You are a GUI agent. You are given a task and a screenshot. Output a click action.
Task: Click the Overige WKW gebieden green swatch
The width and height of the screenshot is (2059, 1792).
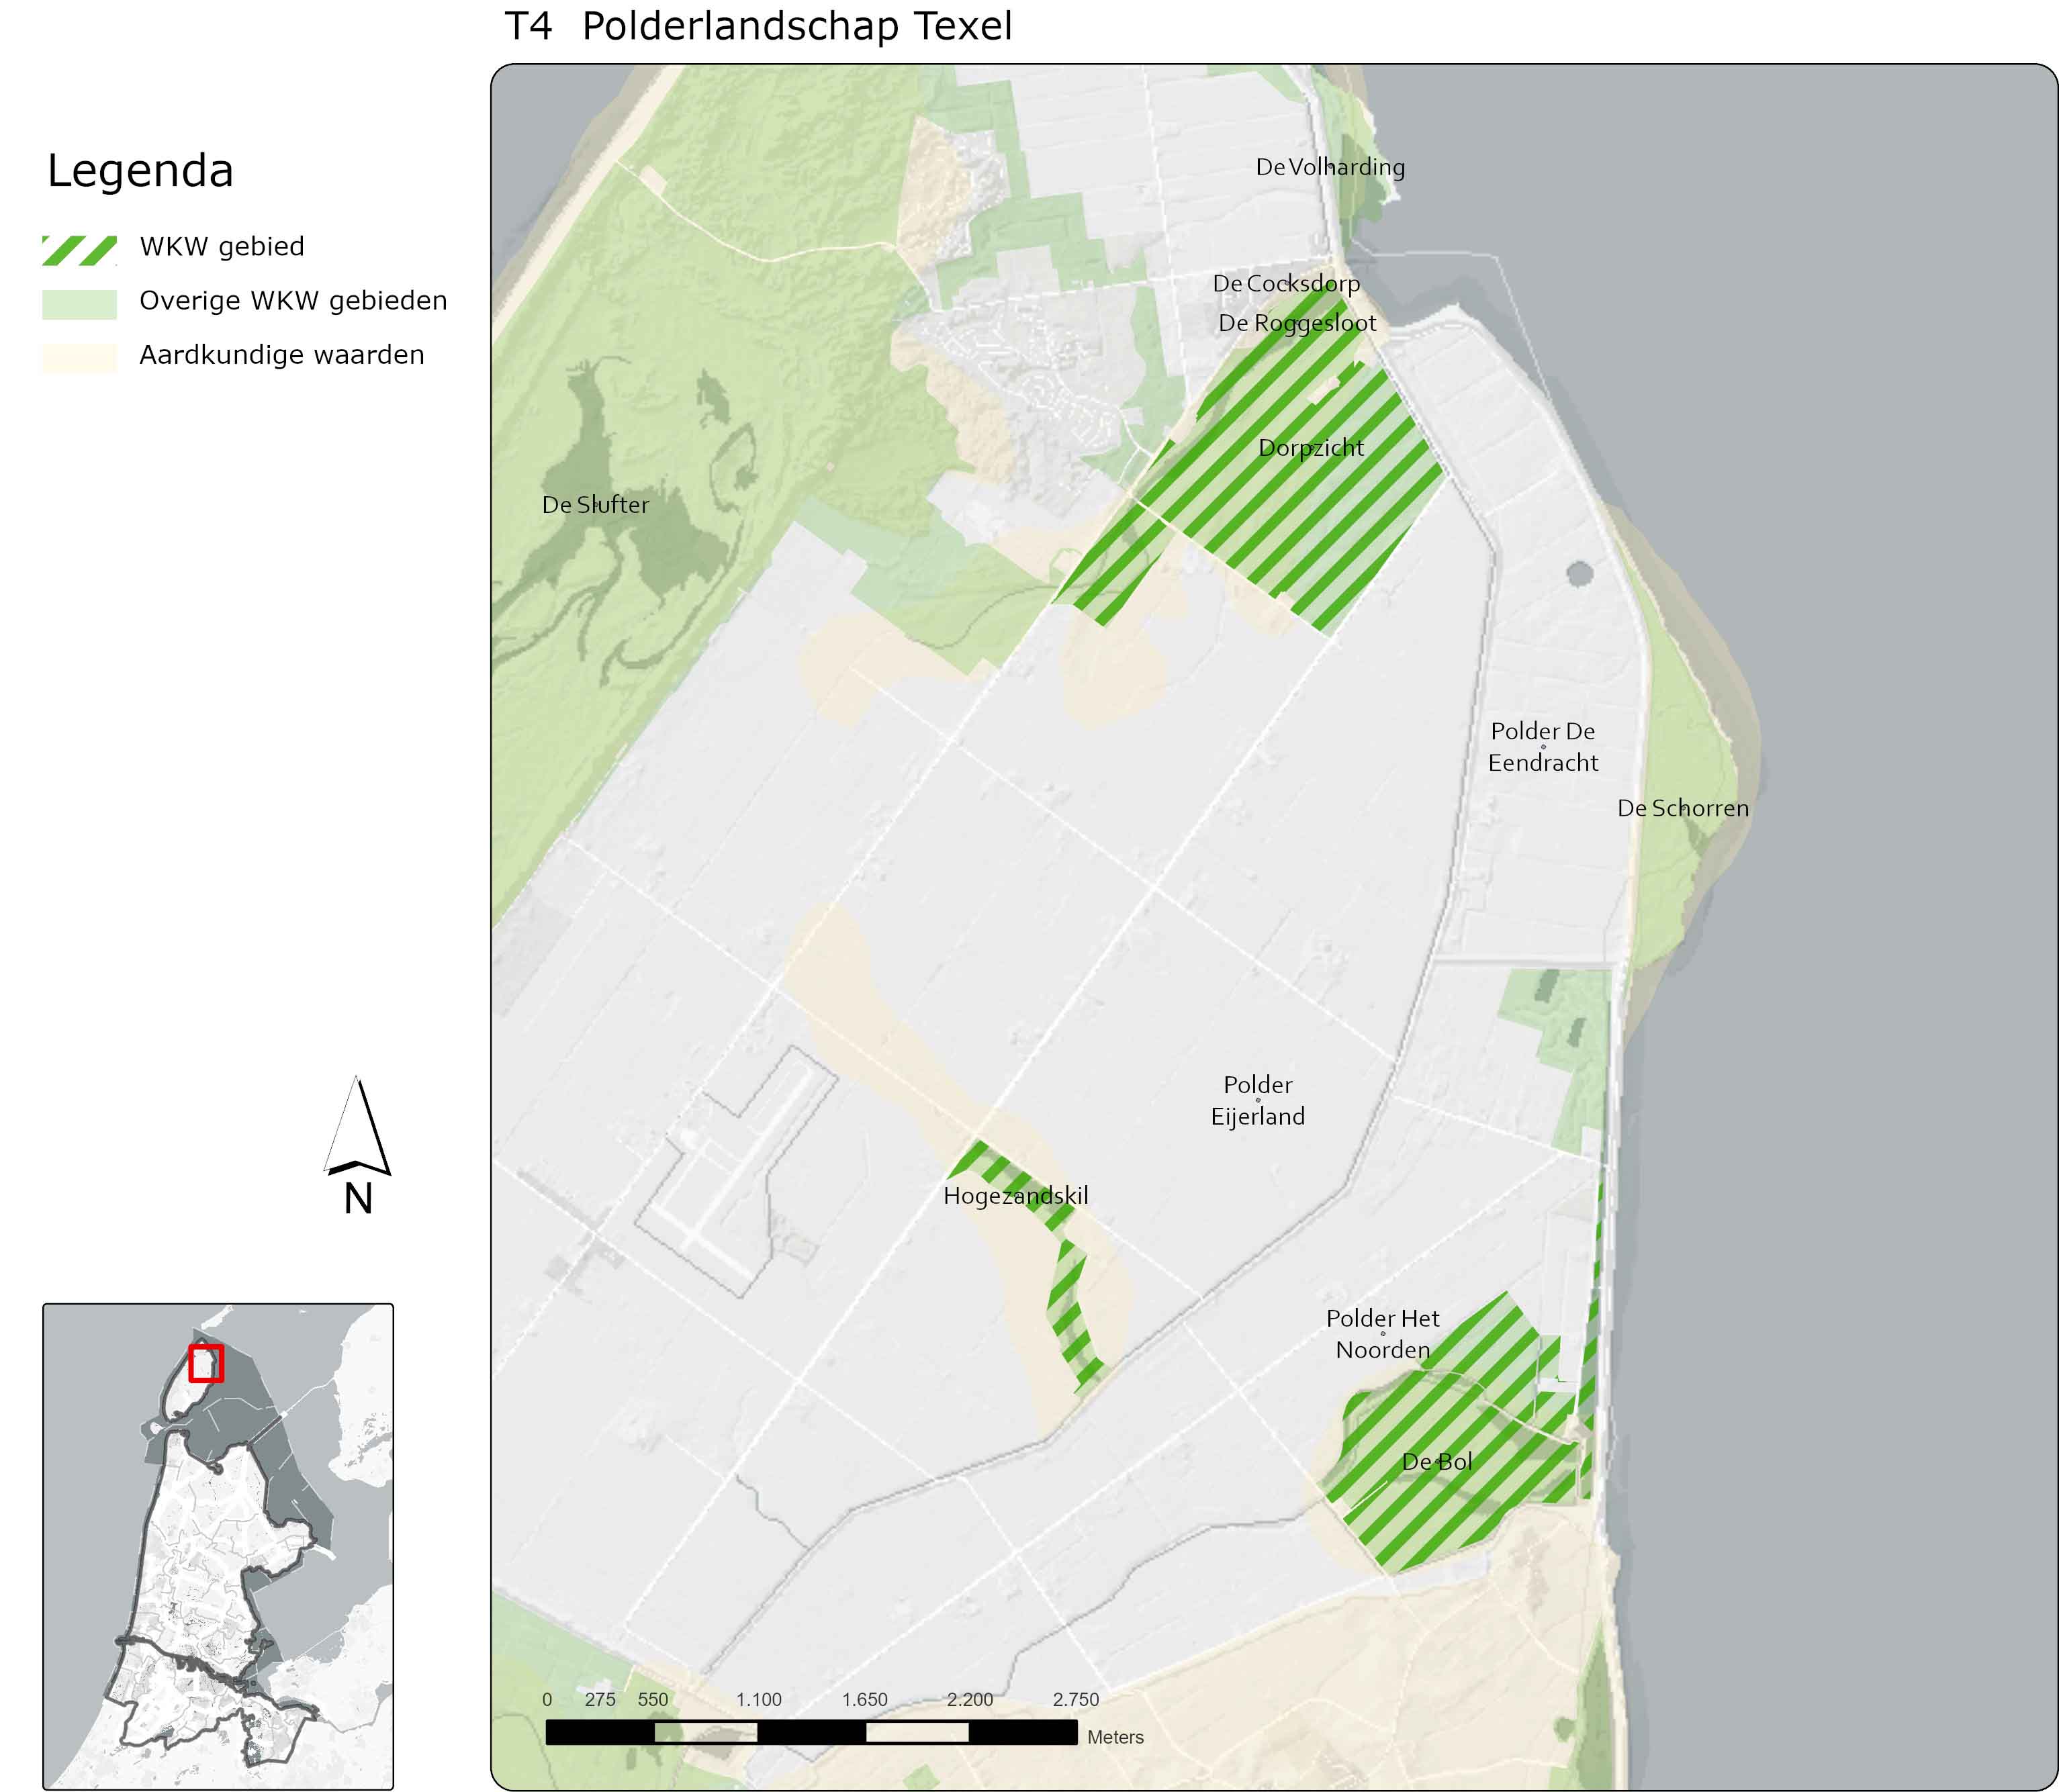79,304
